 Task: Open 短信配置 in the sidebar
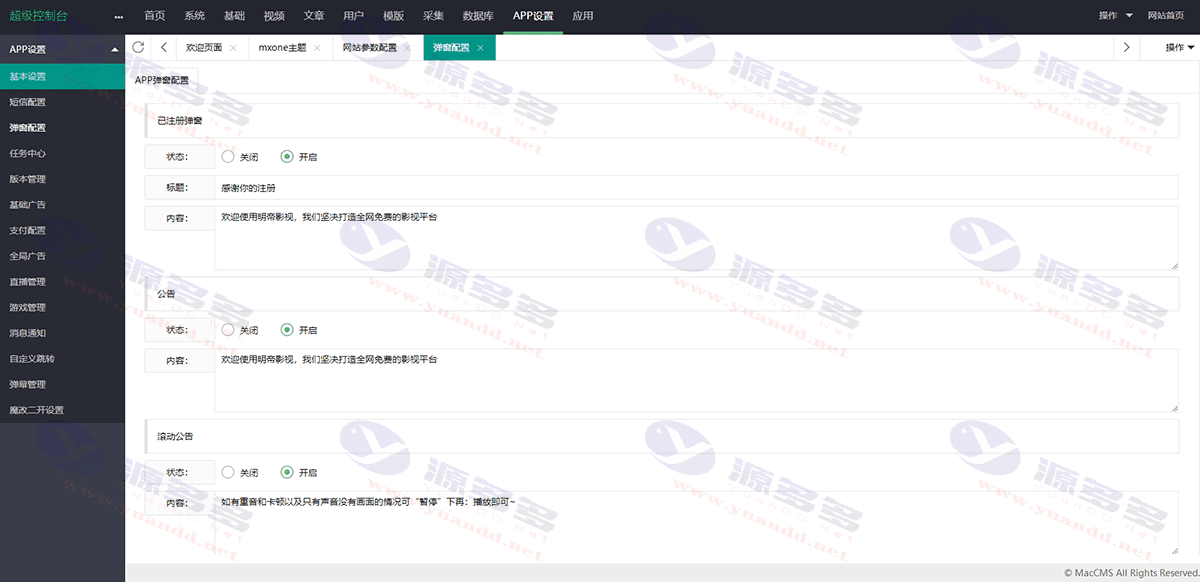(62, 102)
